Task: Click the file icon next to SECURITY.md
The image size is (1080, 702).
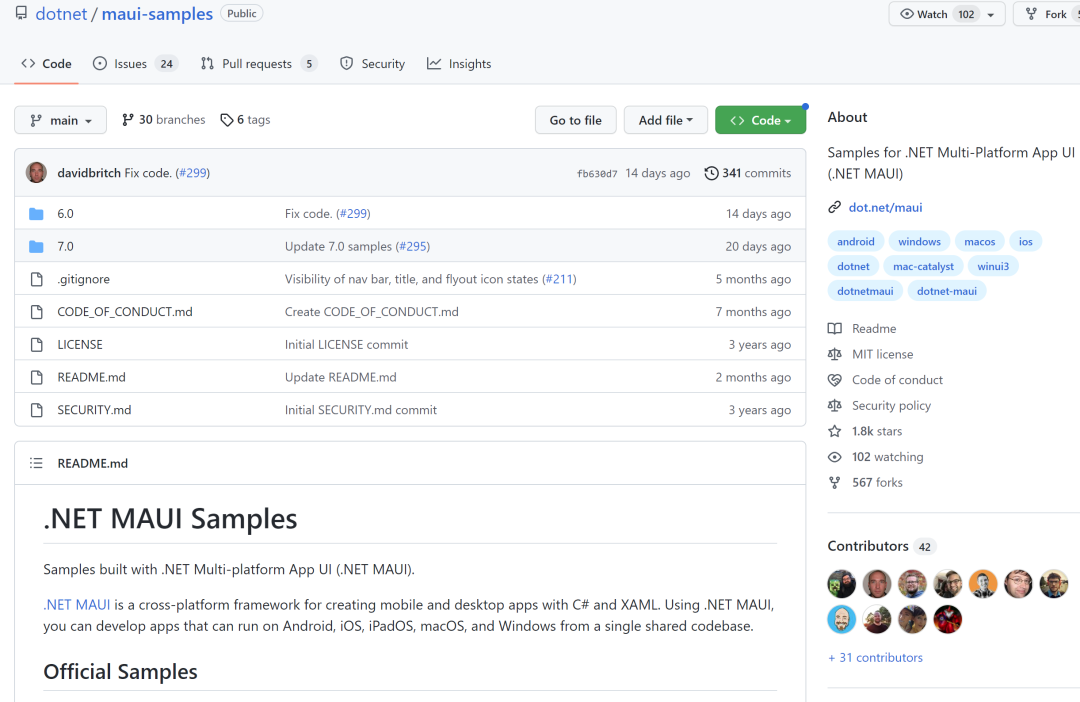Action: click(x=37, y=410)
